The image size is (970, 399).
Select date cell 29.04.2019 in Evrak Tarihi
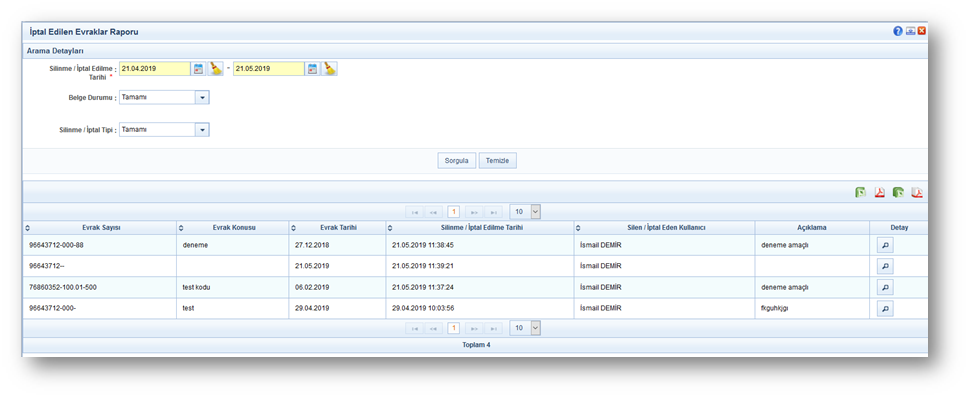(337, 308)
